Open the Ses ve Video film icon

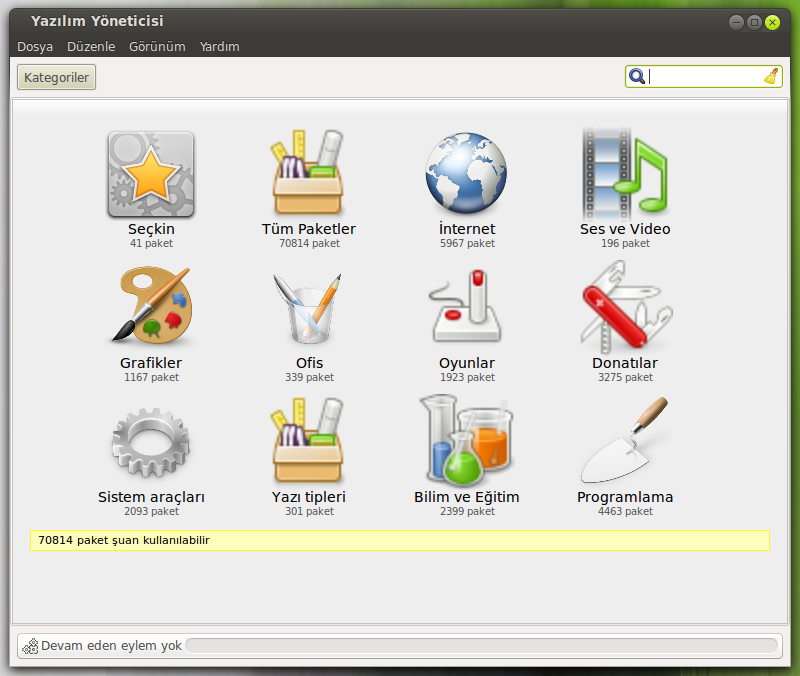pos(625,173)
